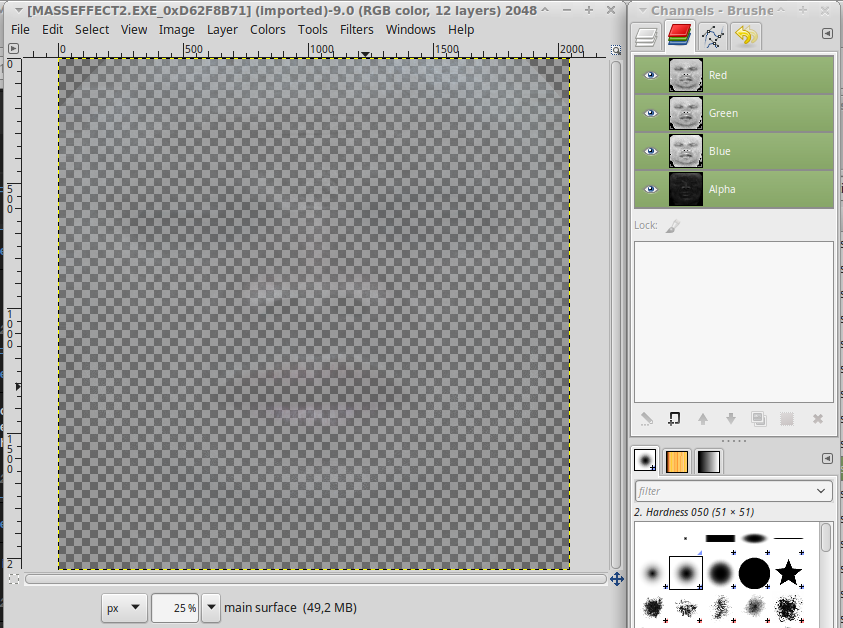Select the thin horizontal line brush
Screen dimensions: 843x628
coord(788,538)
